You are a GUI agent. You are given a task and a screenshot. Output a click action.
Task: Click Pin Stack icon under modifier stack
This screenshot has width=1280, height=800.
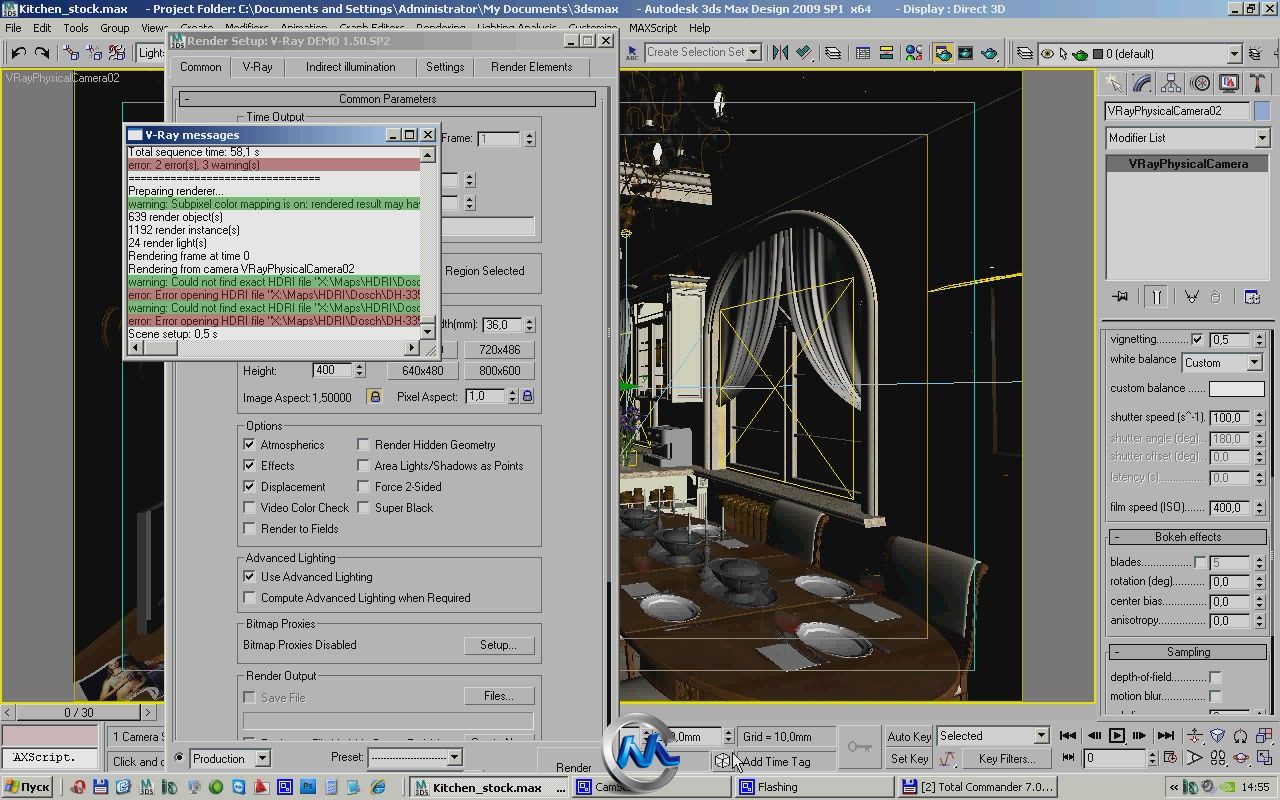pyautogui.click(x=1120, y=297)
